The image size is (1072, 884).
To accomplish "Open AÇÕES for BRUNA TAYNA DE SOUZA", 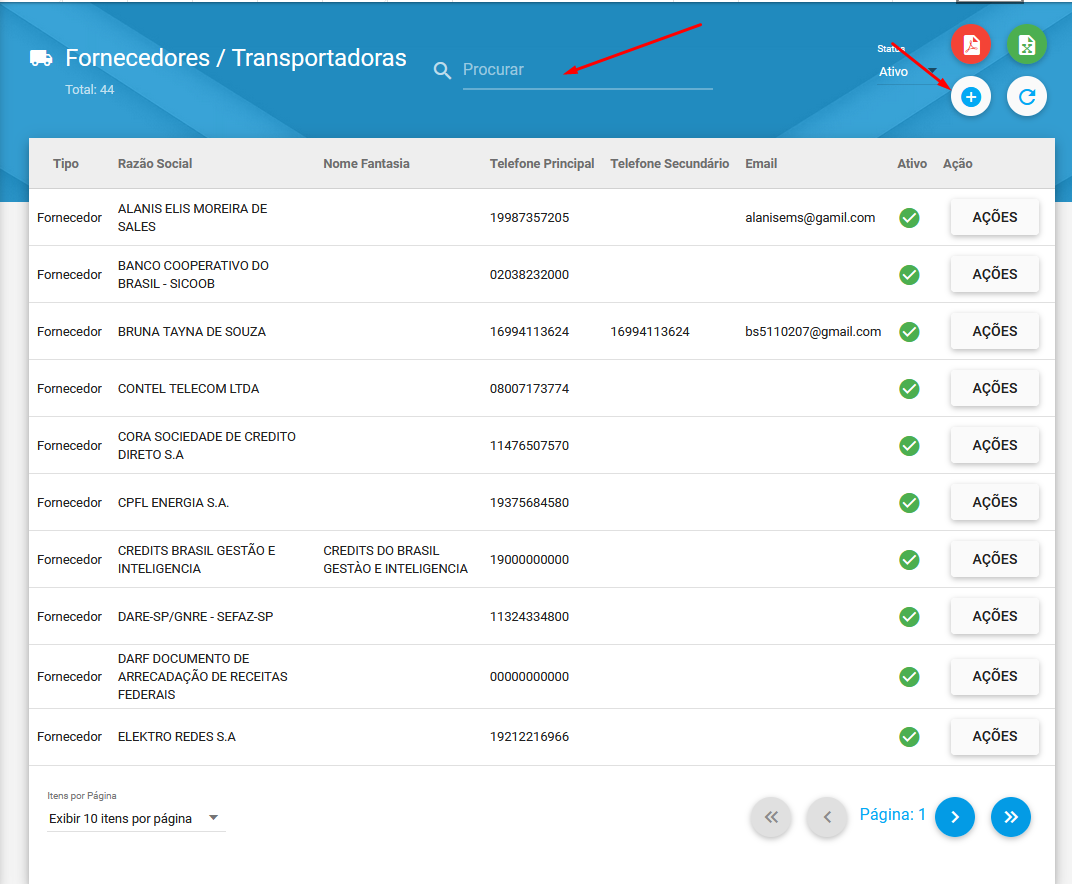I will pyautogui.click(x=994, y=332).
